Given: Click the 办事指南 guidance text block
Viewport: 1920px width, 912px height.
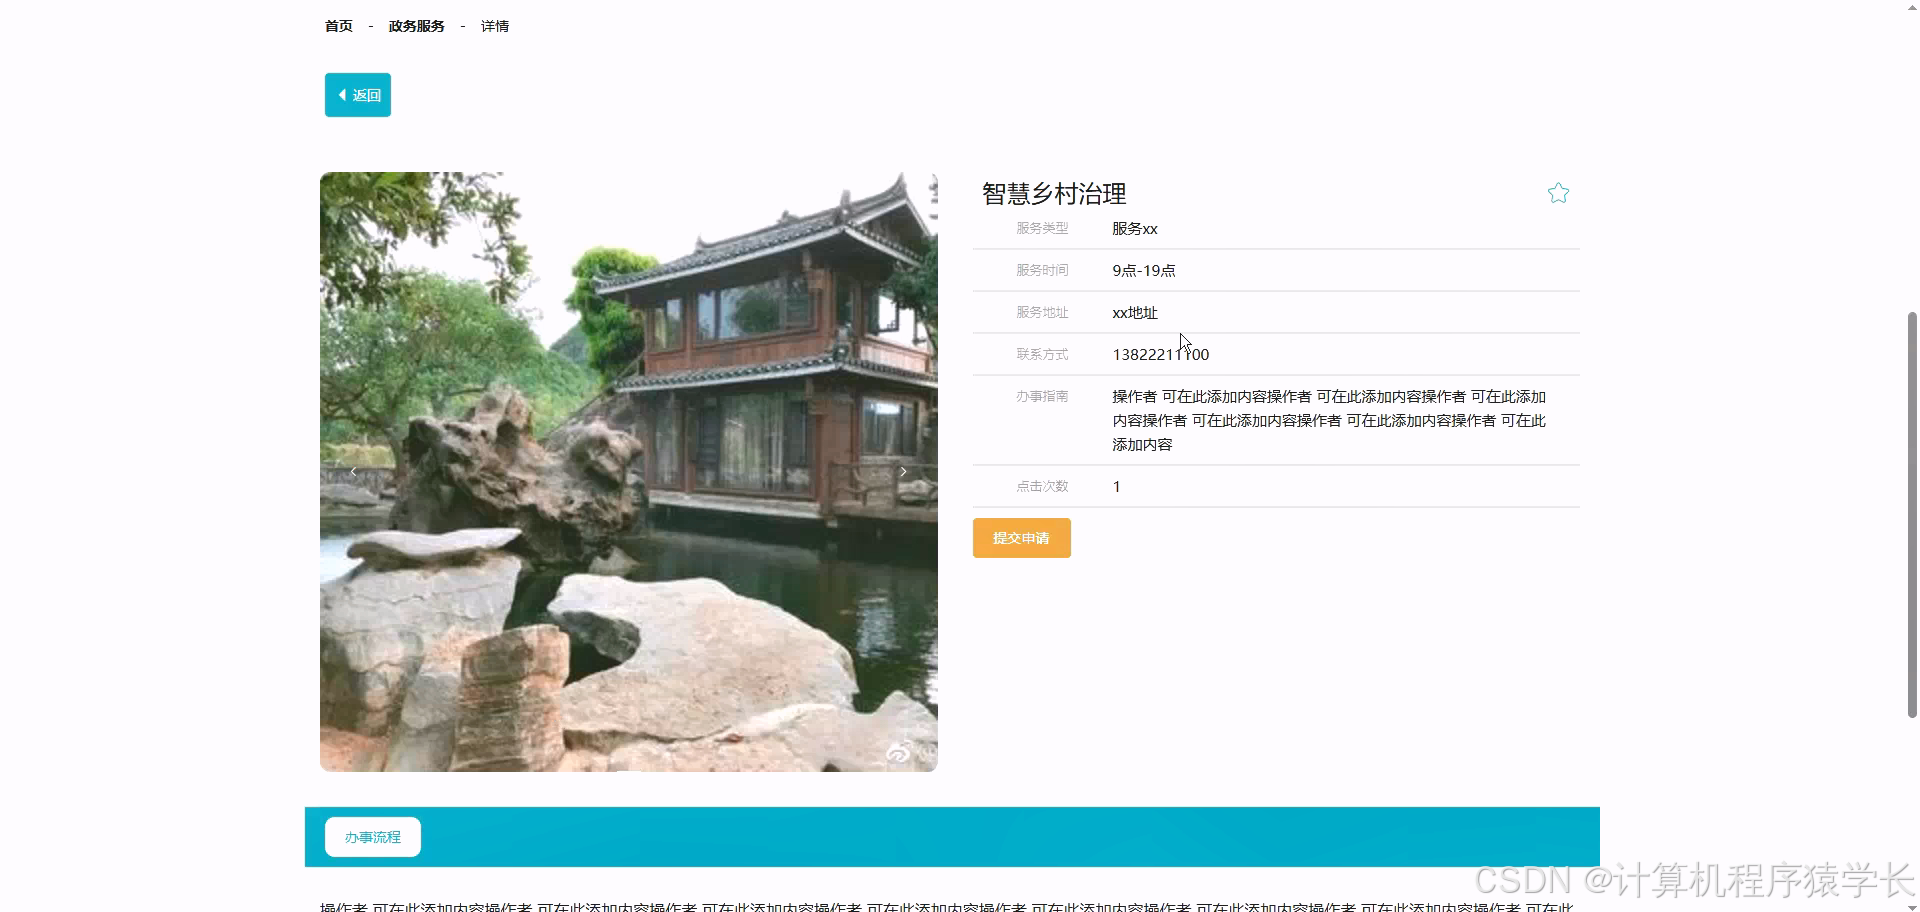Looking at the screenshot, I should 1327,420.
